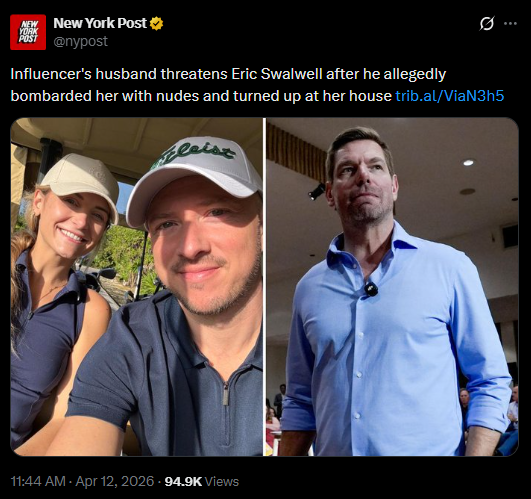This screenshot has height=499, width=531.
Task: Open the three-dot more options menu
Action: click(x=510, y=23)
